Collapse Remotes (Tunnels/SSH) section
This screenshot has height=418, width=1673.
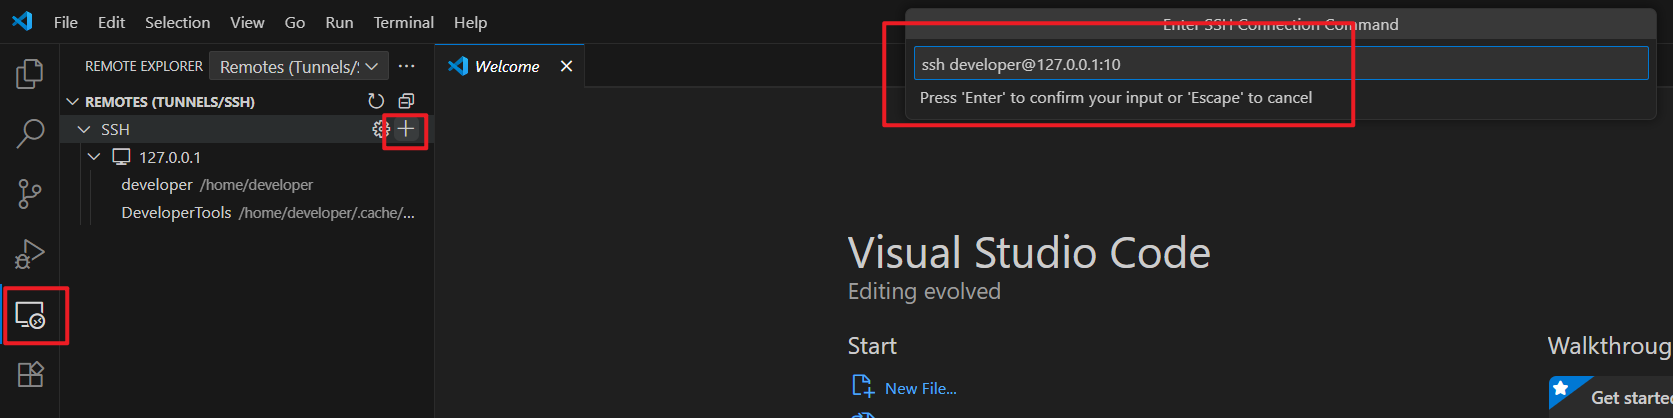pos(72,102)
